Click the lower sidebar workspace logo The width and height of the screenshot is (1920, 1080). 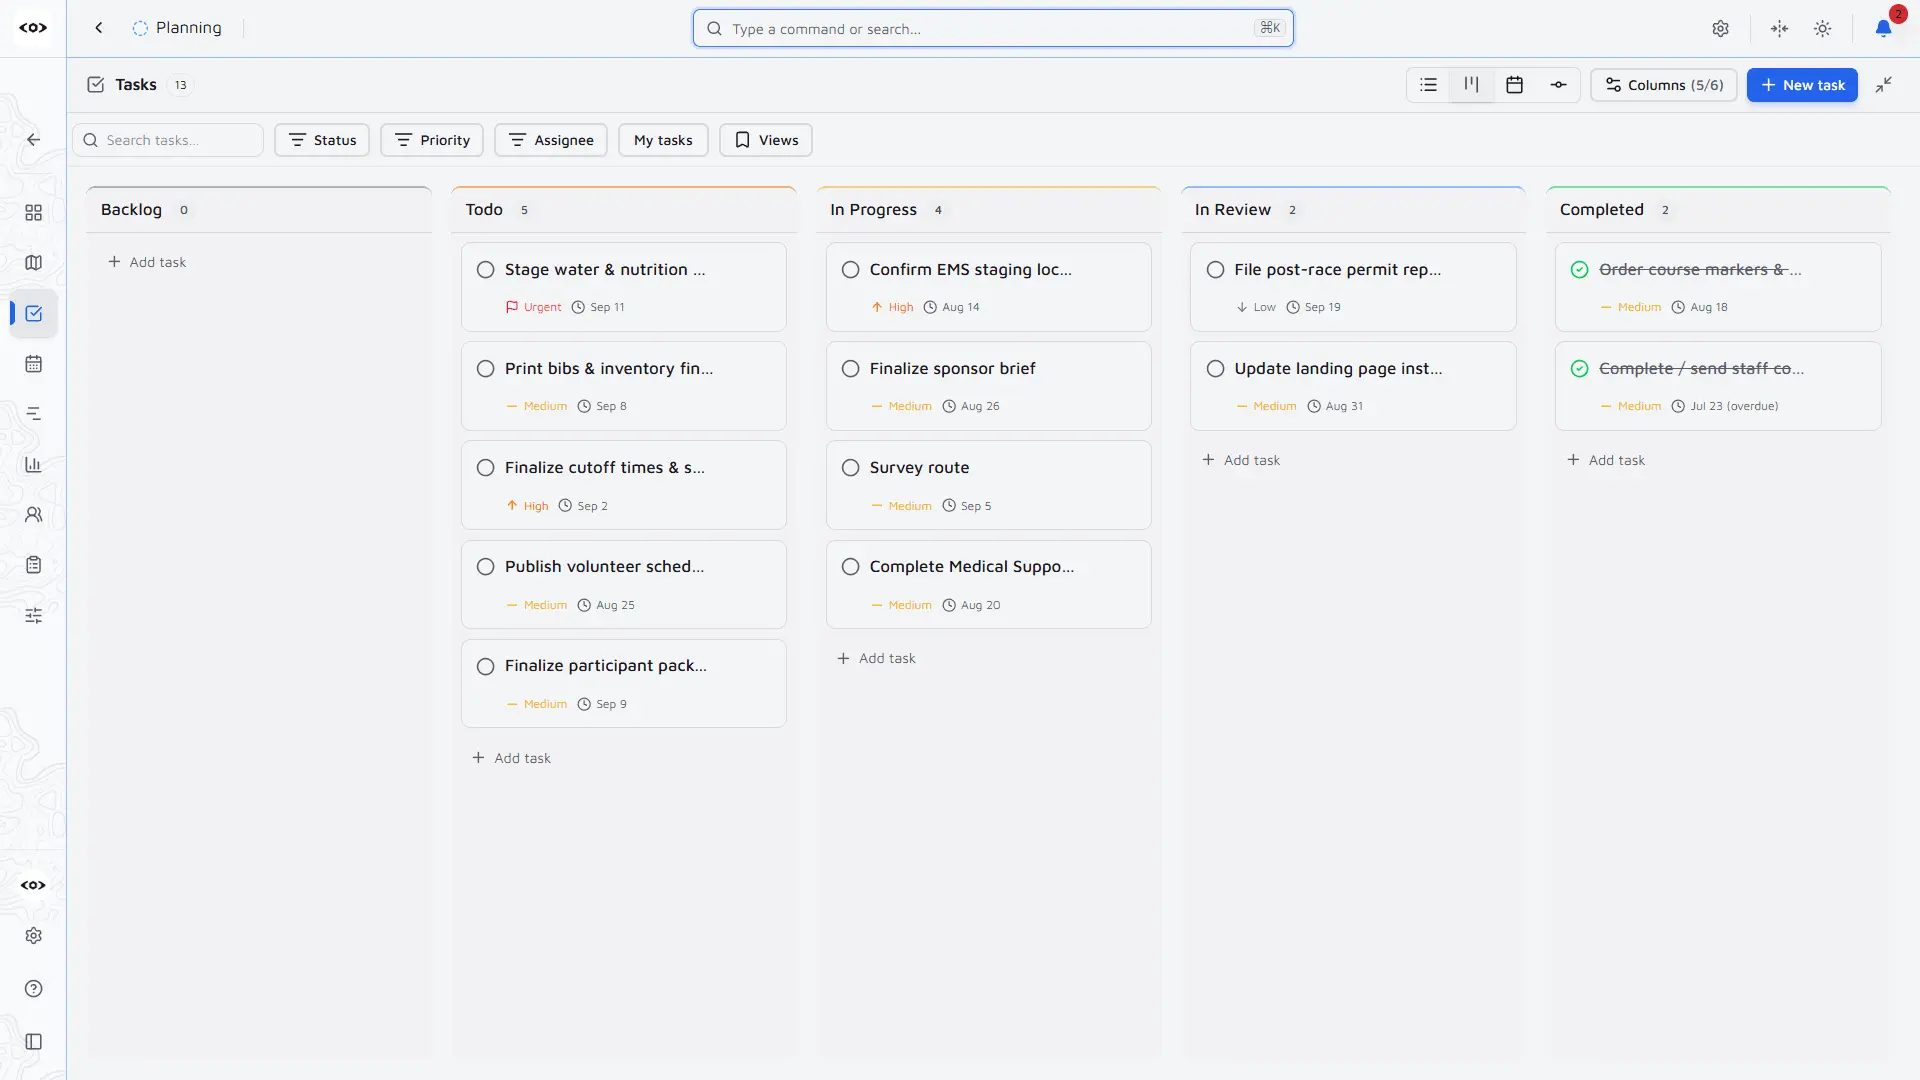(33, 885)
